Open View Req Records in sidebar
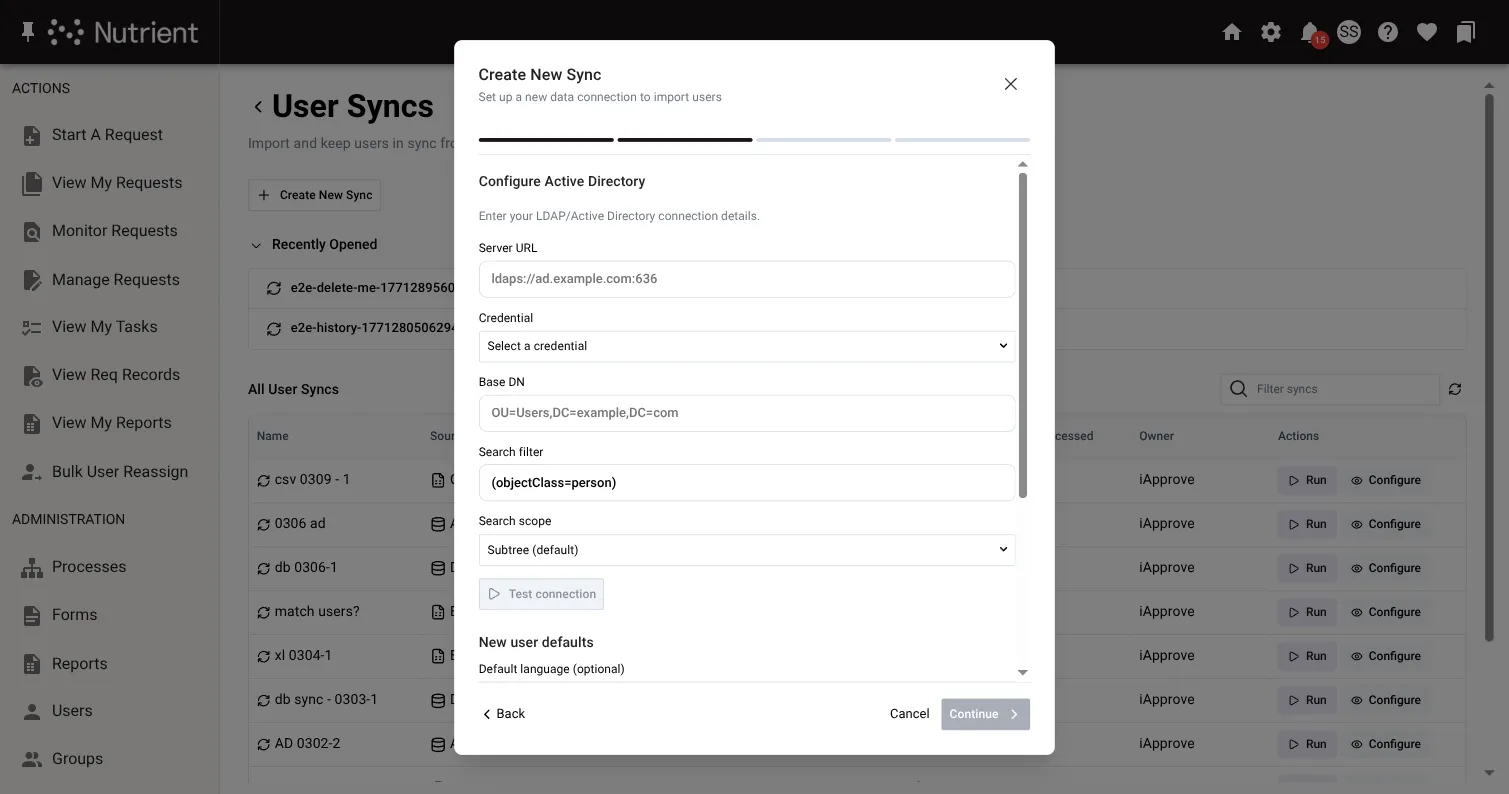The width and height of the screenshot is (1509, 794). click(x=116, y=375)
